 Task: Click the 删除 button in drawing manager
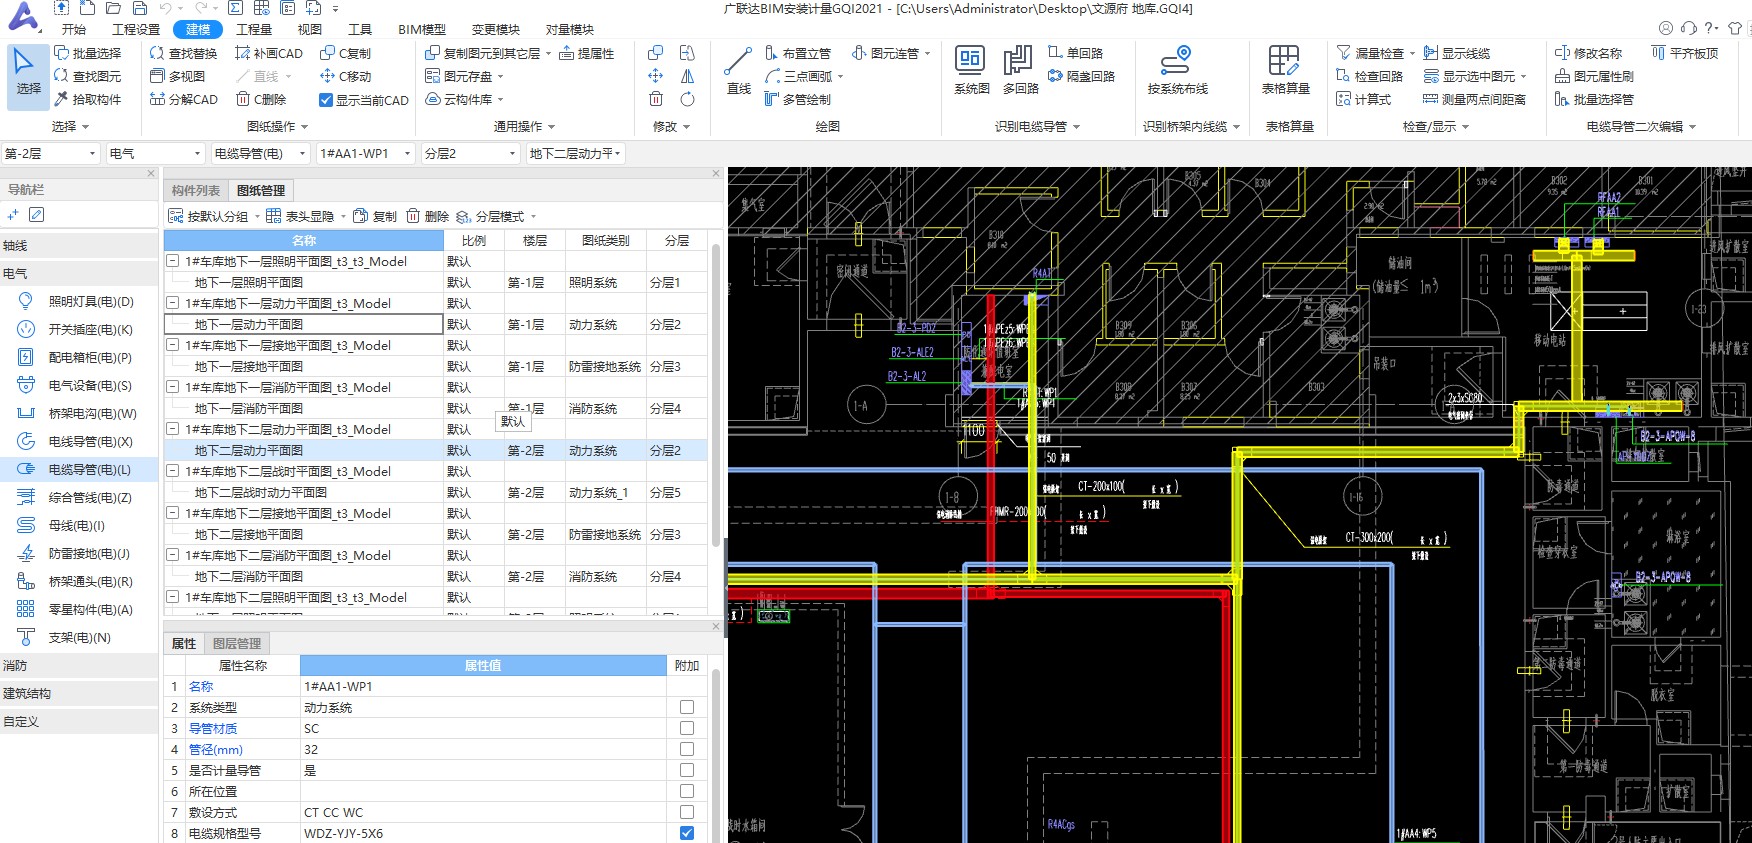428,216
